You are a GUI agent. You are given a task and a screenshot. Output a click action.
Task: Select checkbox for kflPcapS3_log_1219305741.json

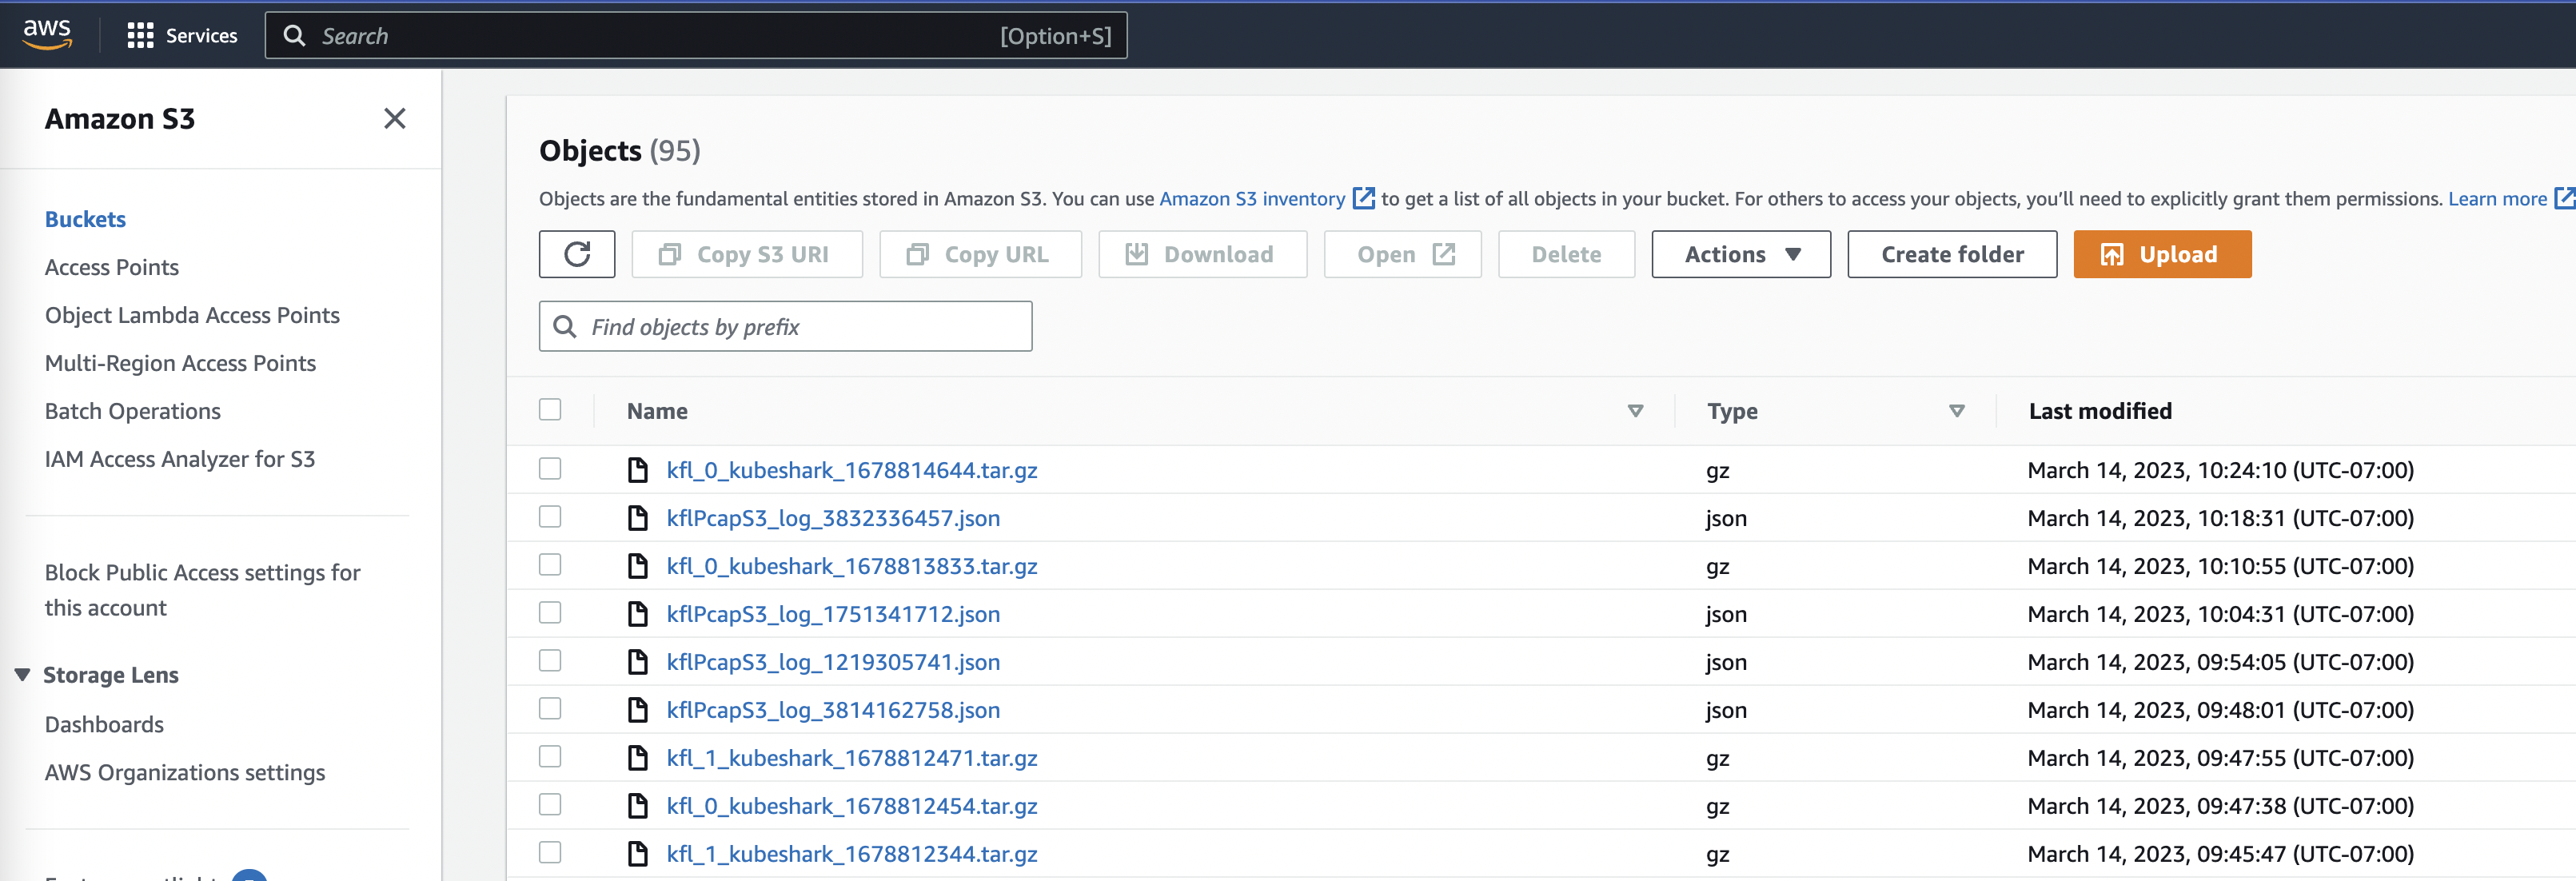point(550,661)
